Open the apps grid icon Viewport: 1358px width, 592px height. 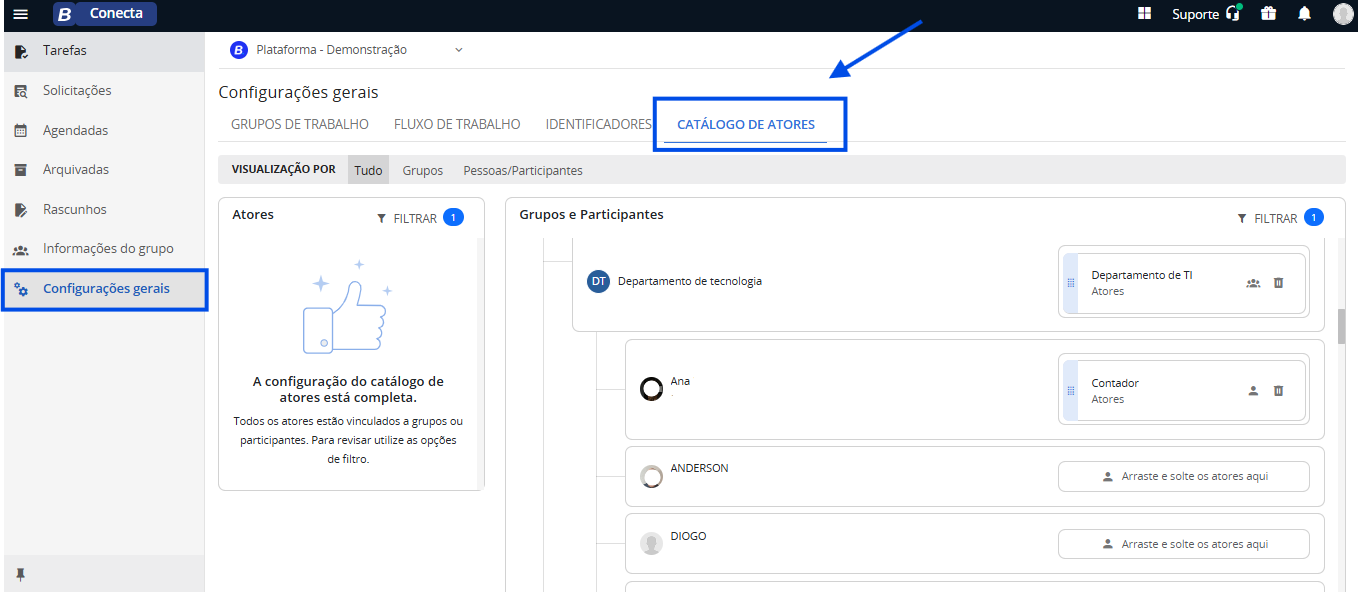(1145, 14)
